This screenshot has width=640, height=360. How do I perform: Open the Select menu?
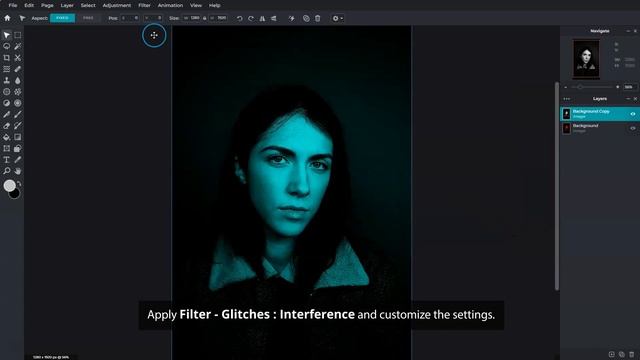click(88, 5)
